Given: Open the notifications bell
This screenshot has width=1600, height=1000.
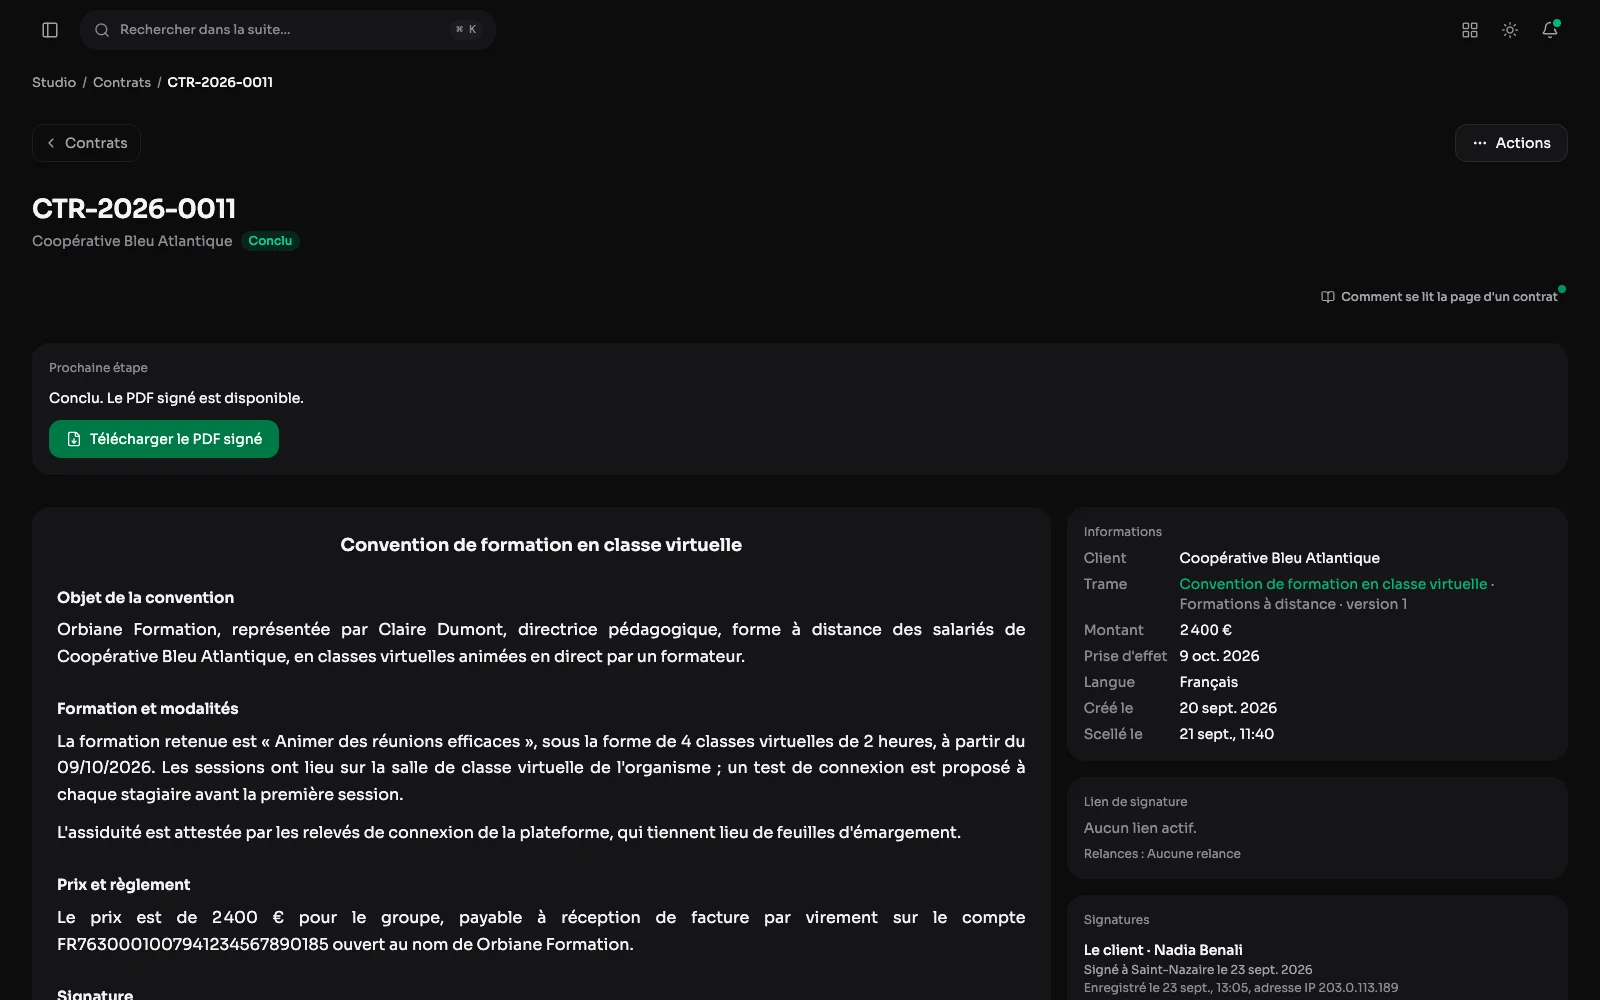Looking at the screenshot, I should pyautogui.click(x=1550, y=30).
